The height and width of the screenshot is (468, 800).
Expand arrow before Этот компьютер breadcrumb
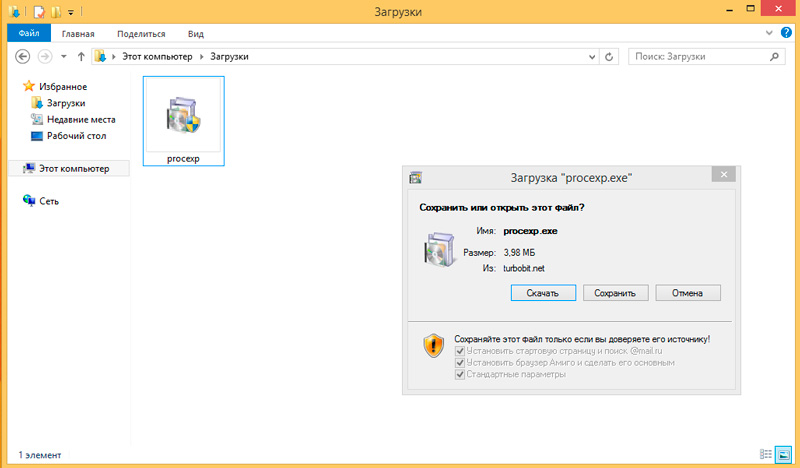114,57
